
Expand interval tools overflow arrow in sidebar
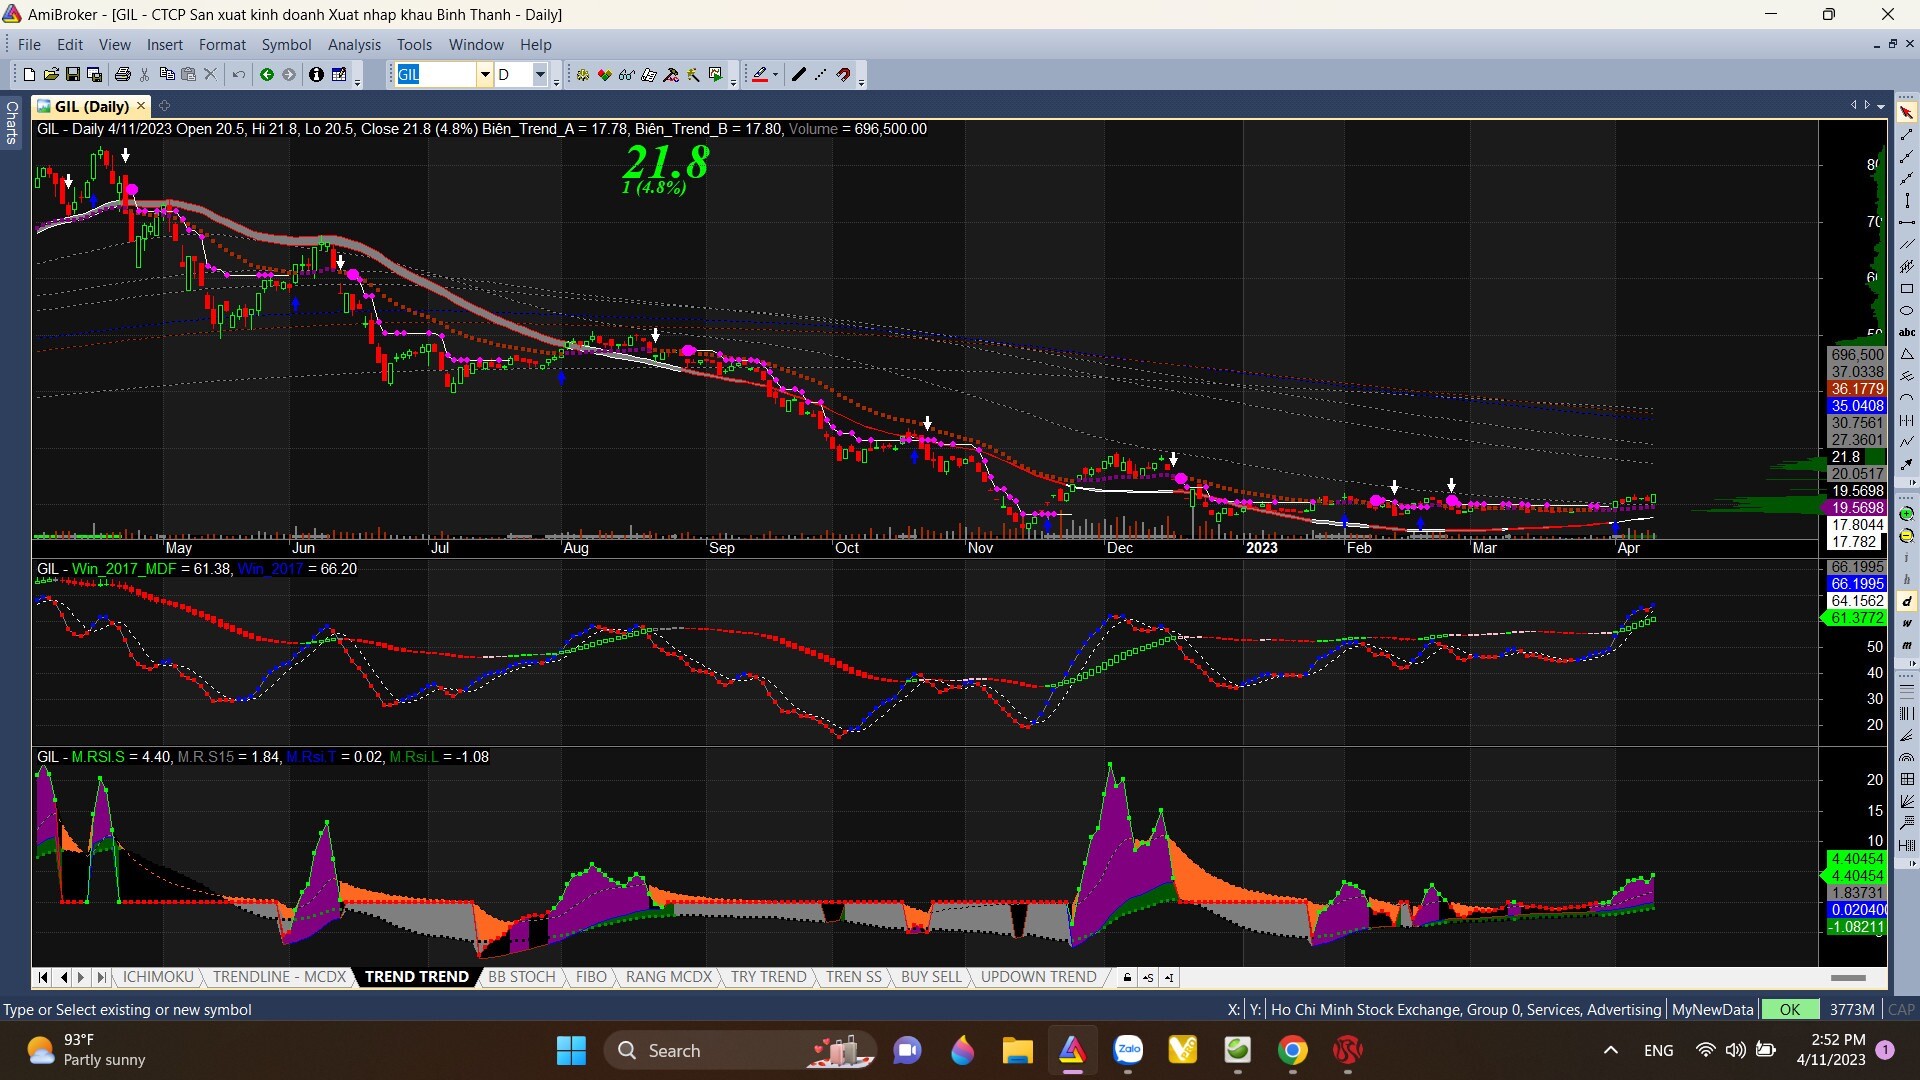(x=1913, y=663)
